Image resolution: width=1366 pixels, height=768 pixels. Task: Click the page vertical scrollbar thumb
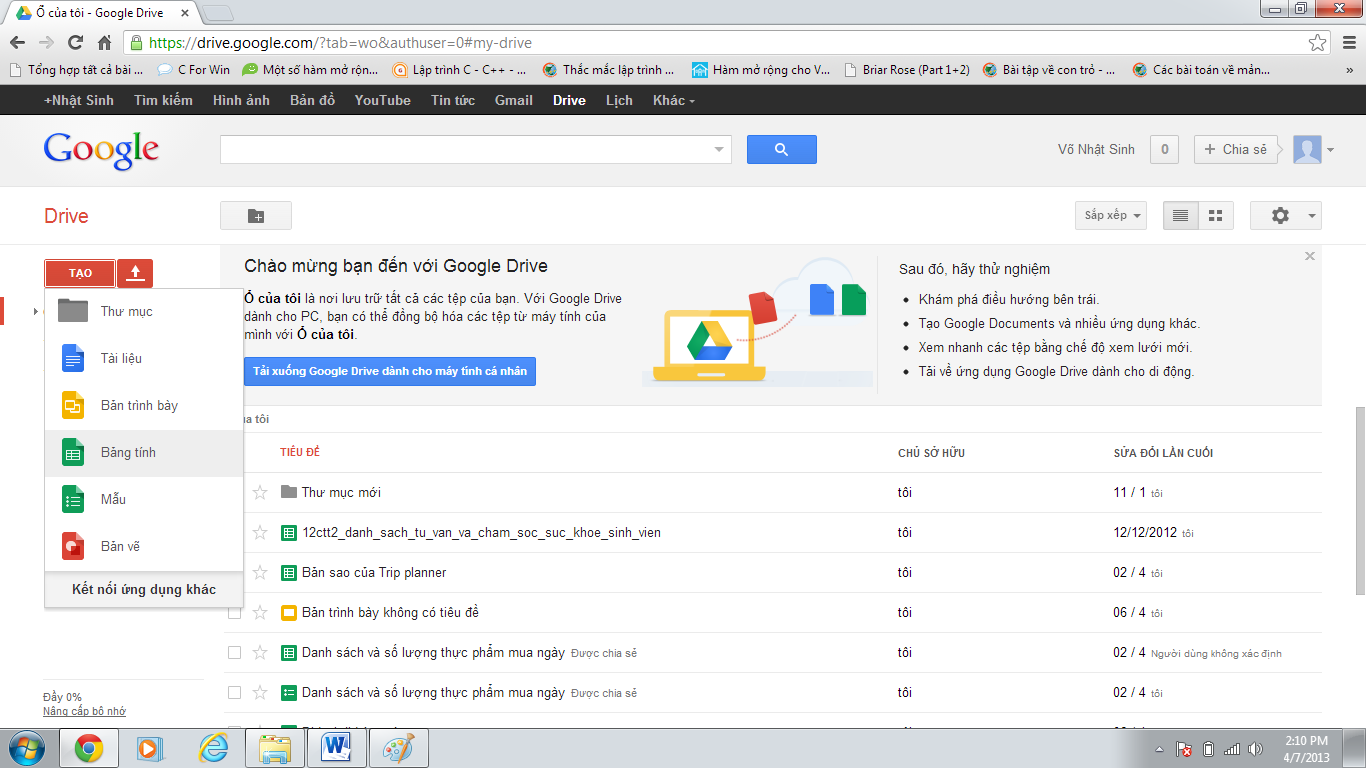coord(1359,500)
